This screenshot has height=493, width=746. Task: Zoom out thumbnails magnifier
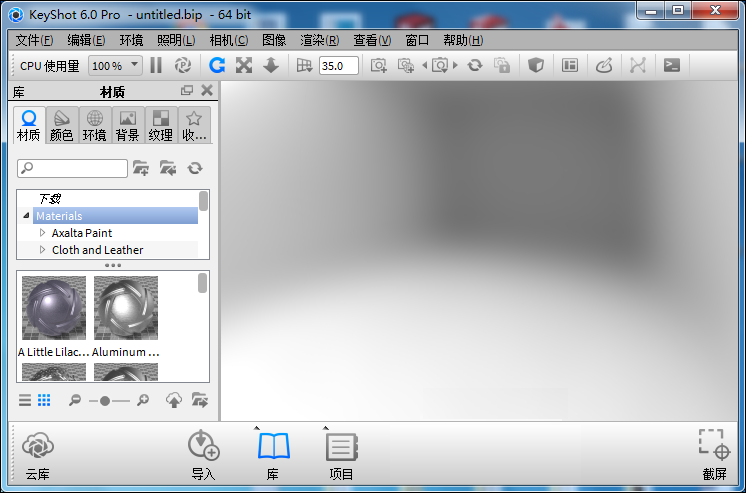75,400
